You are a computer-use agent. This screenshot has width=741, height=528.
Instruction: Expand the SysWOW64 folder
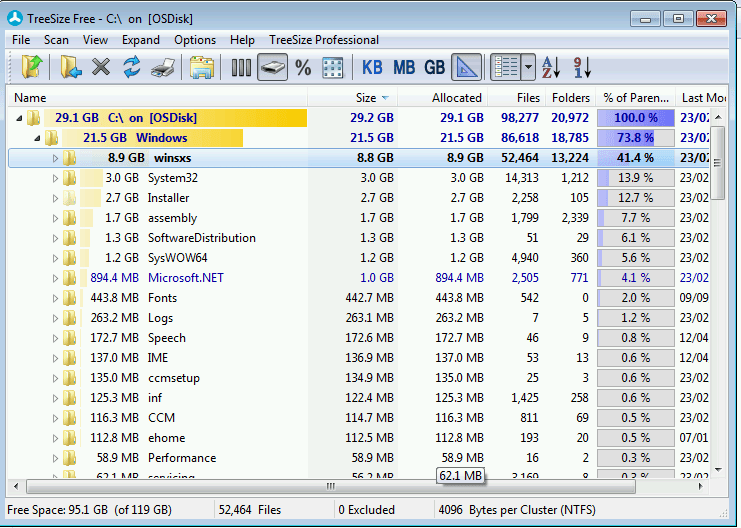click(x=55, y=258)
